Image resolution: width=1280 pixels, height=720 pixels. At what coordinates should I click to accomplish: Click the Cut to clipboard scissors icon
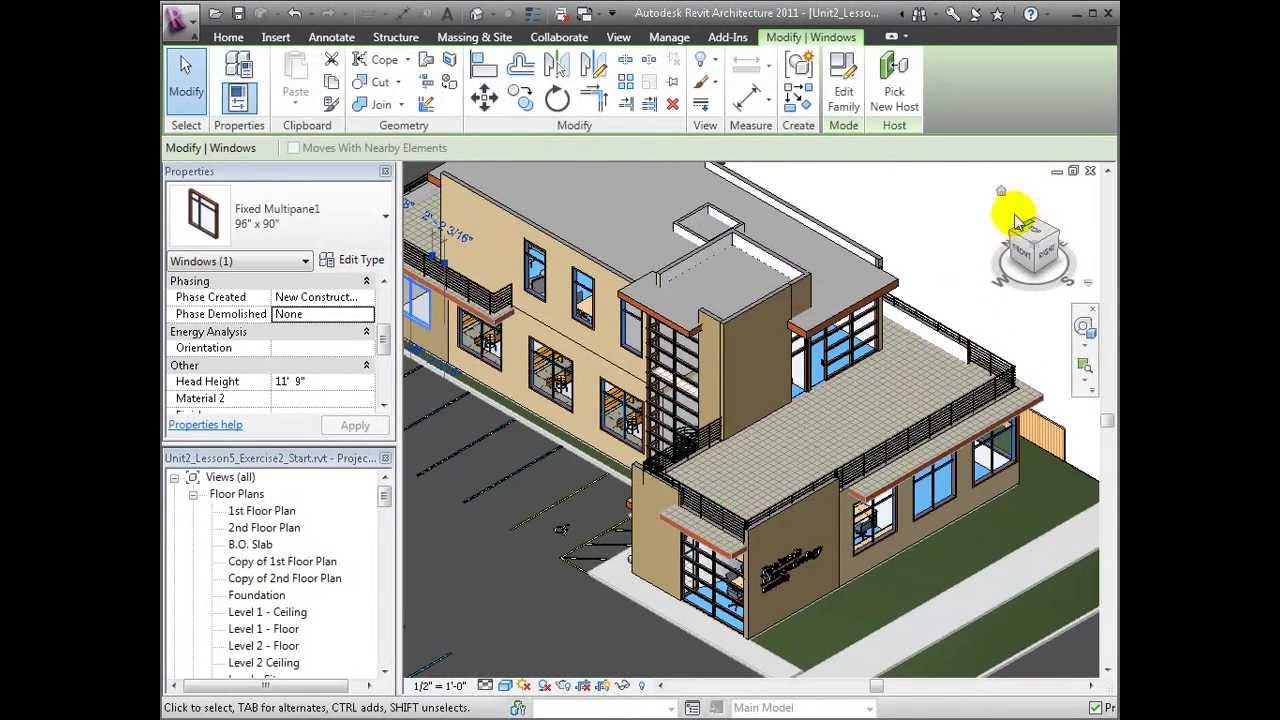pyautogui.click(x=331, y=60)
